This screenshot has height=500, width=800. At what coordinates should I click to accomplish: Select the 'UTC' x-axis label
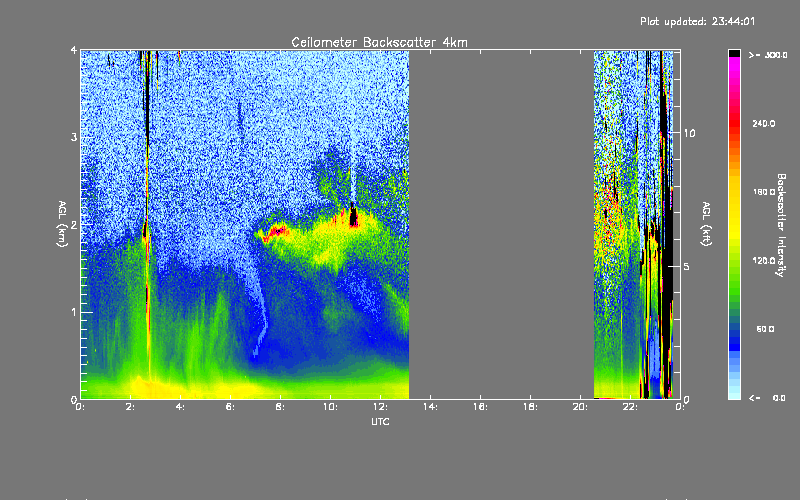click(380, 421)
